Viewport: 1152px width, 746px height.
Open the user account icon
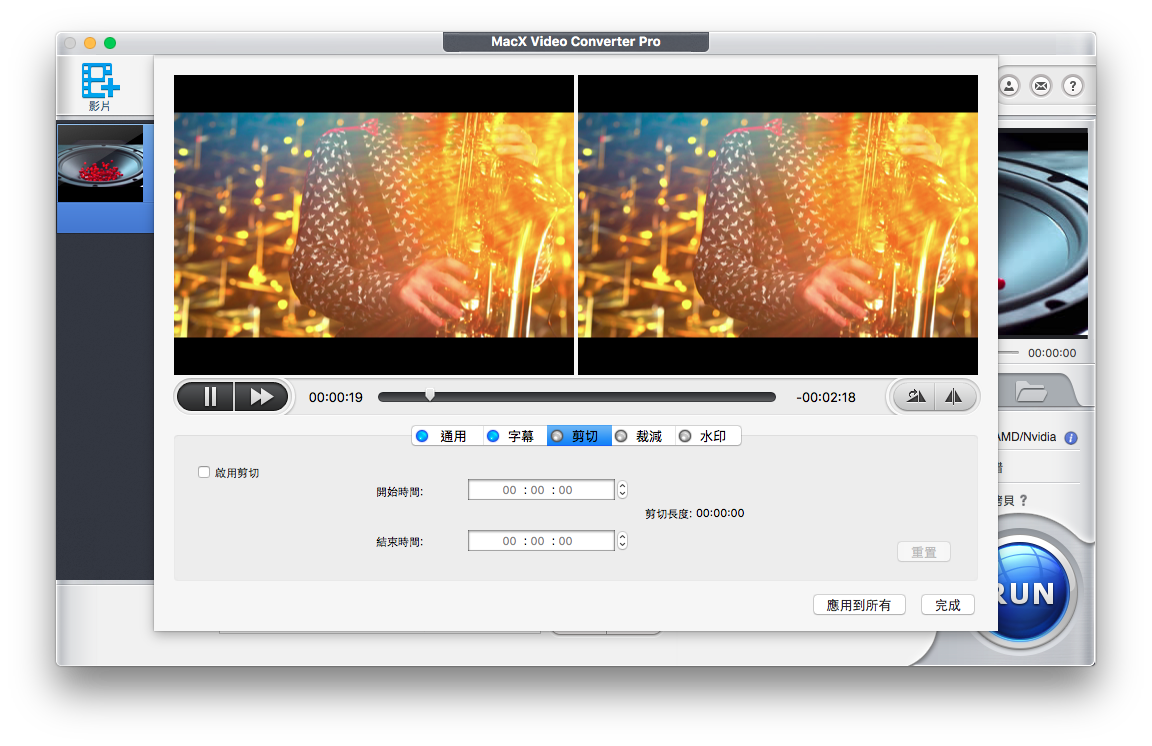pyautogui.click(x=1009, y=86)
